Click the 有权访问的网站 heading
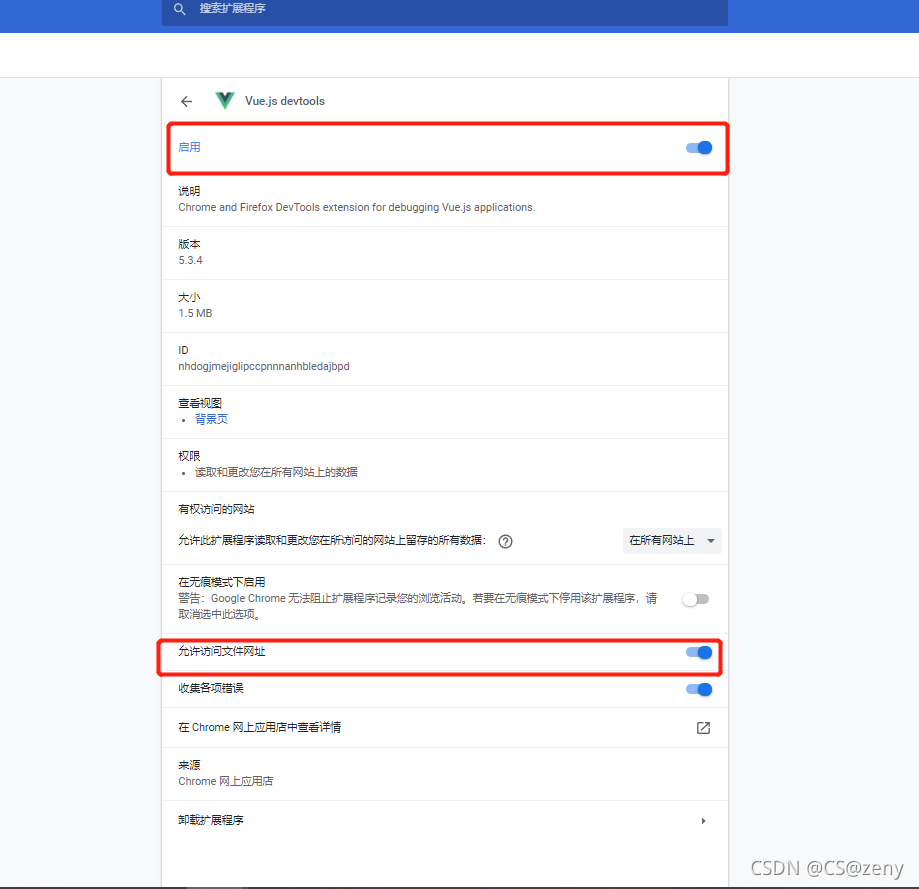This screenshot has width=919, height=889. pos(216,509)
